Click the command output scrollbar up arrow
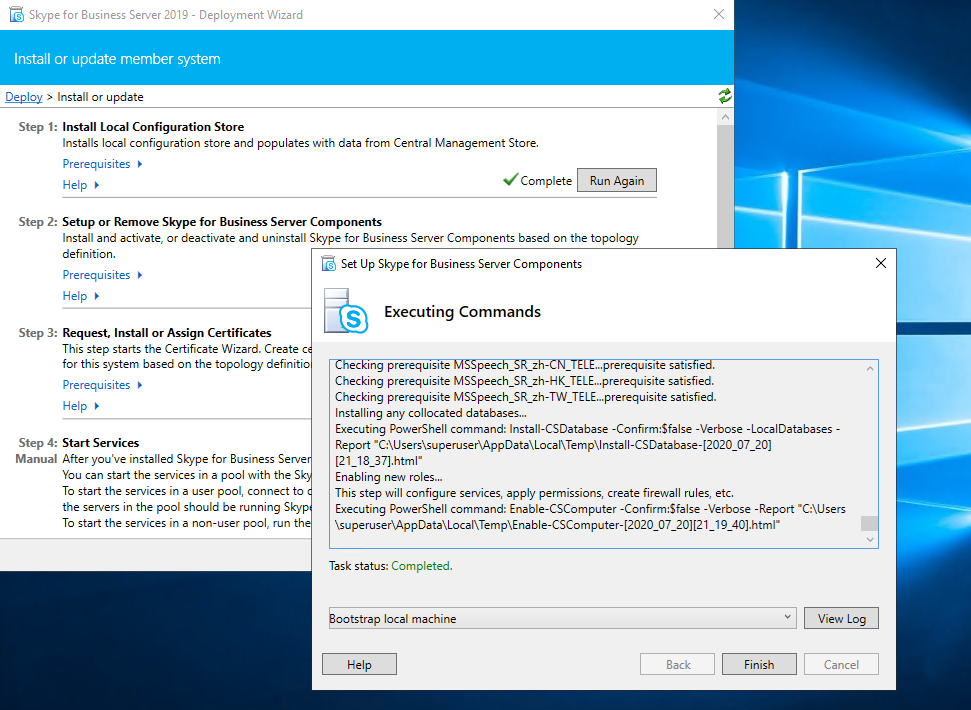This screenshot has width=971, height=710. (x=869, y=369)
